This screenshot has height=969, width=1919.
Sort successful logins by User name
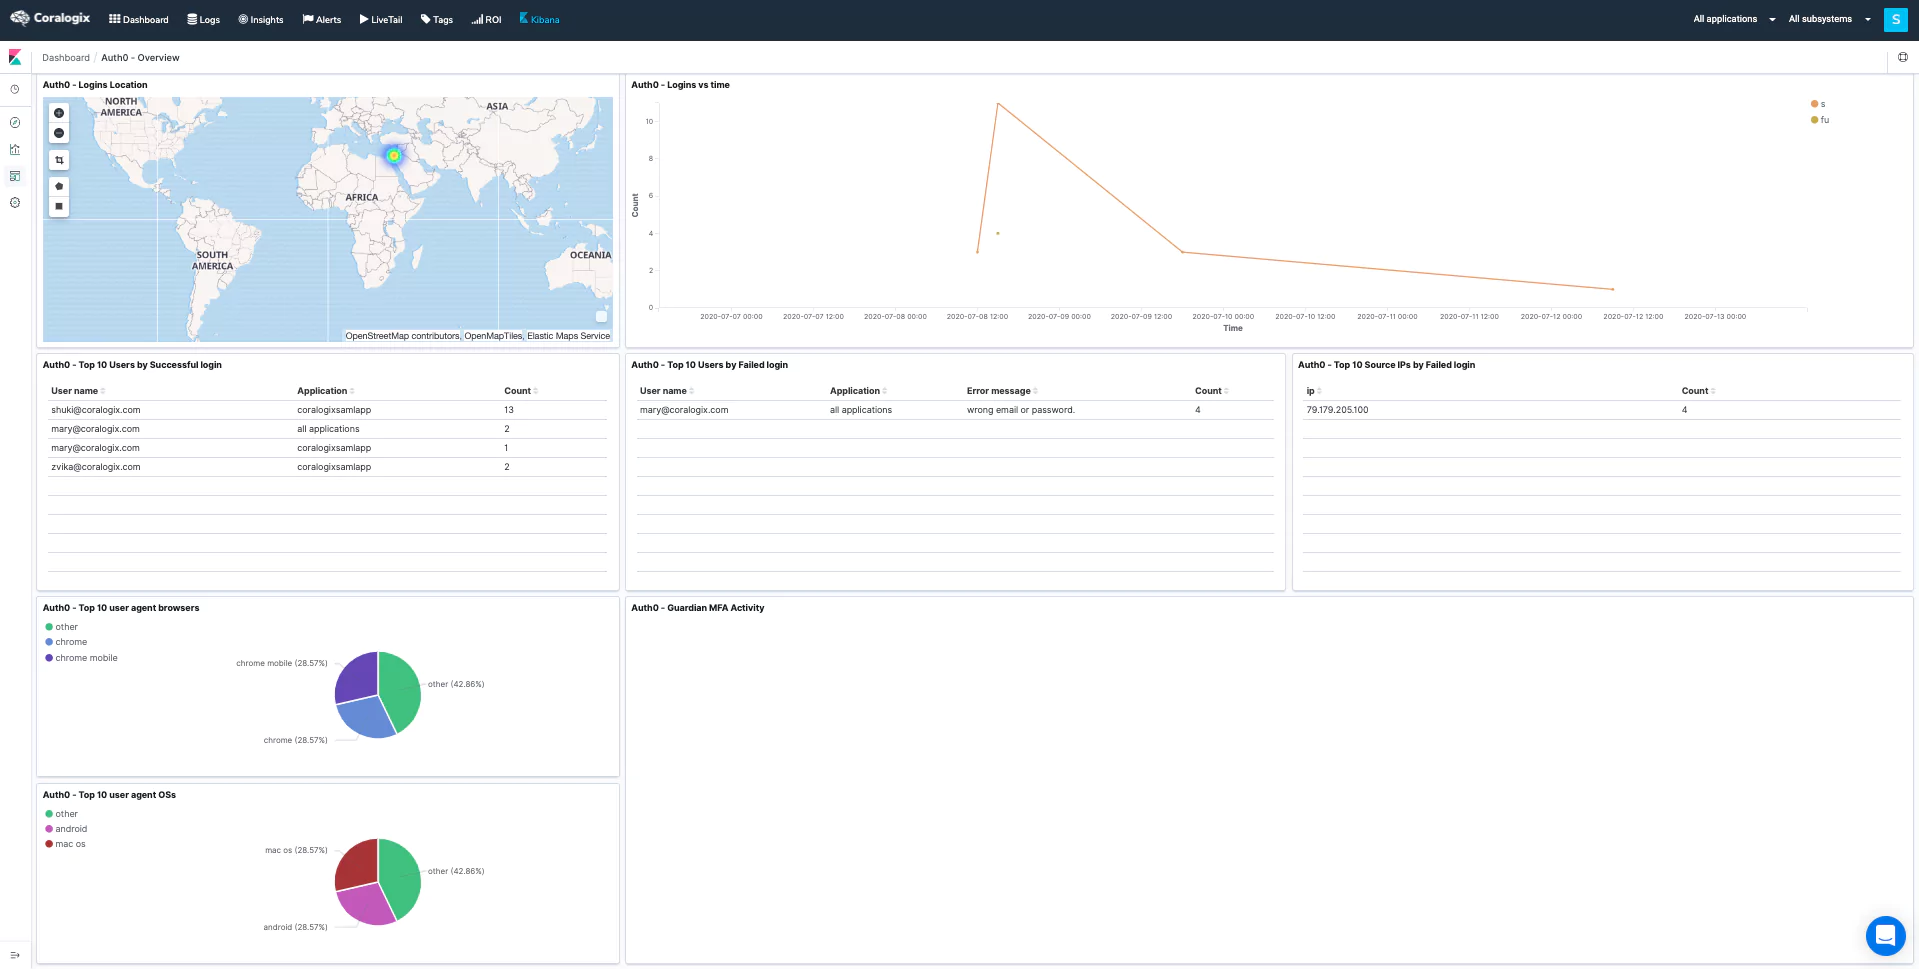coord(78,391)
